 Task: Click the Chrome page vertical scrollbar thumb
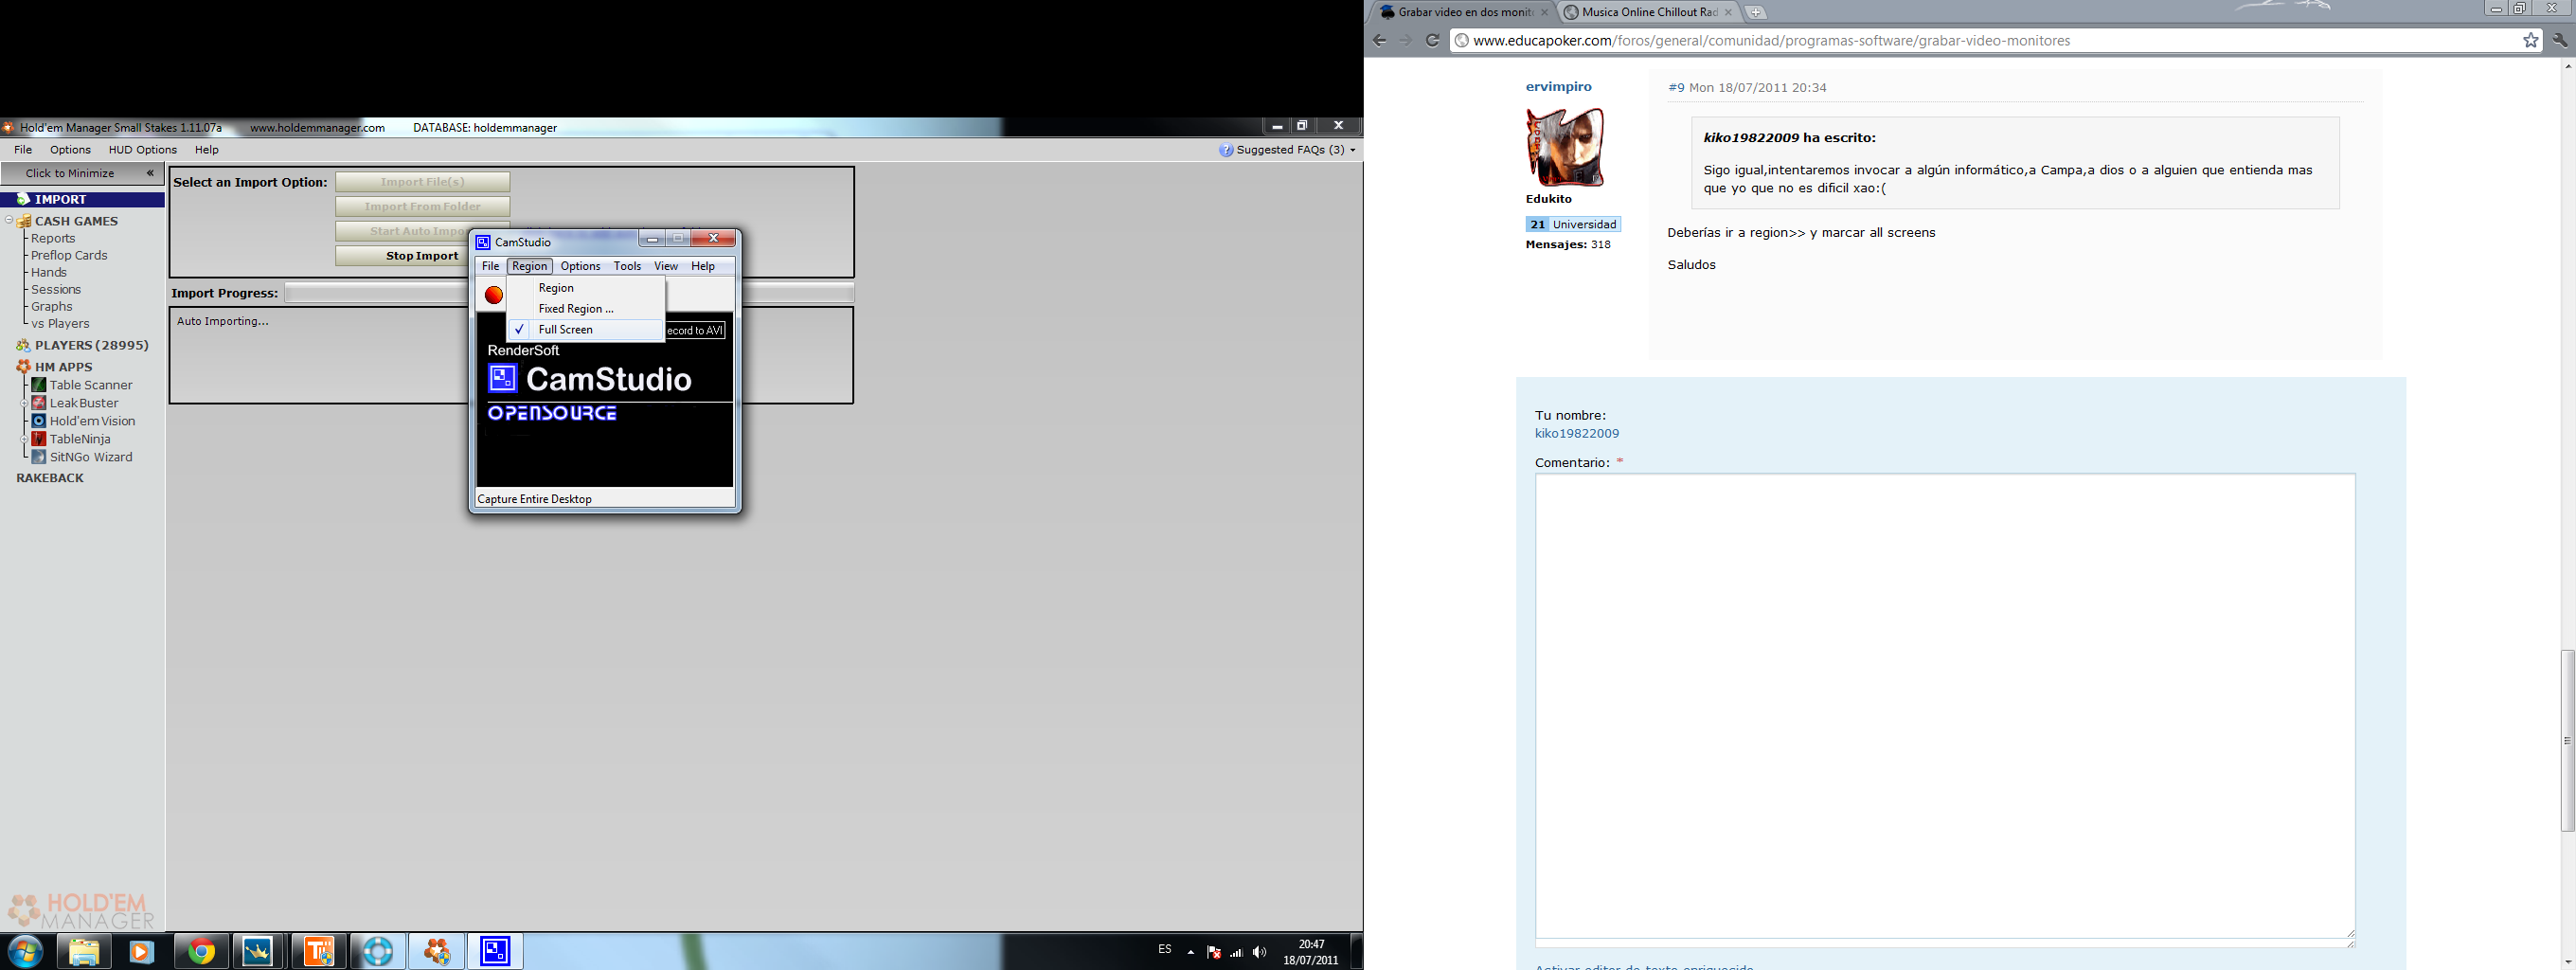point(2567,740)
